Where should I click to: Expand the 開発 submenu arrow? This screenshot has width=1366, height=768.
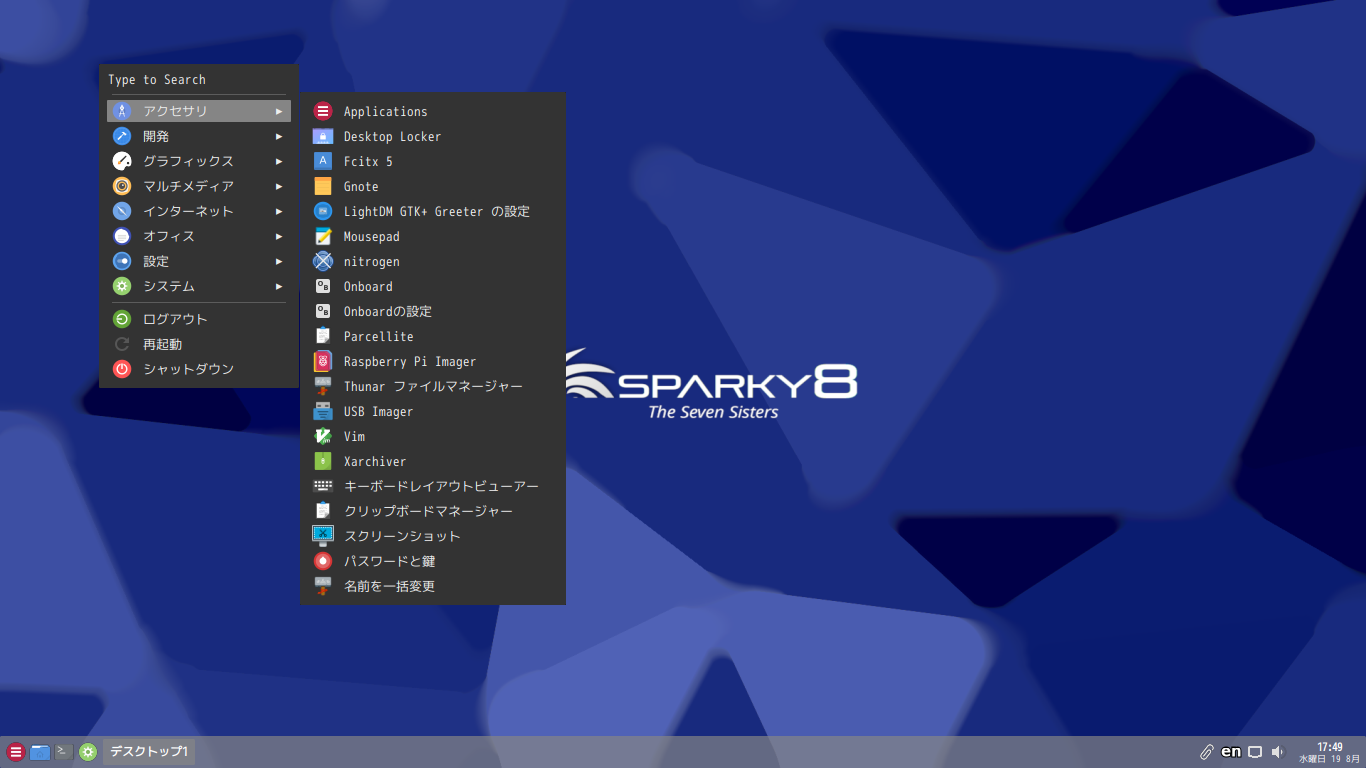[x=279, y=136]
